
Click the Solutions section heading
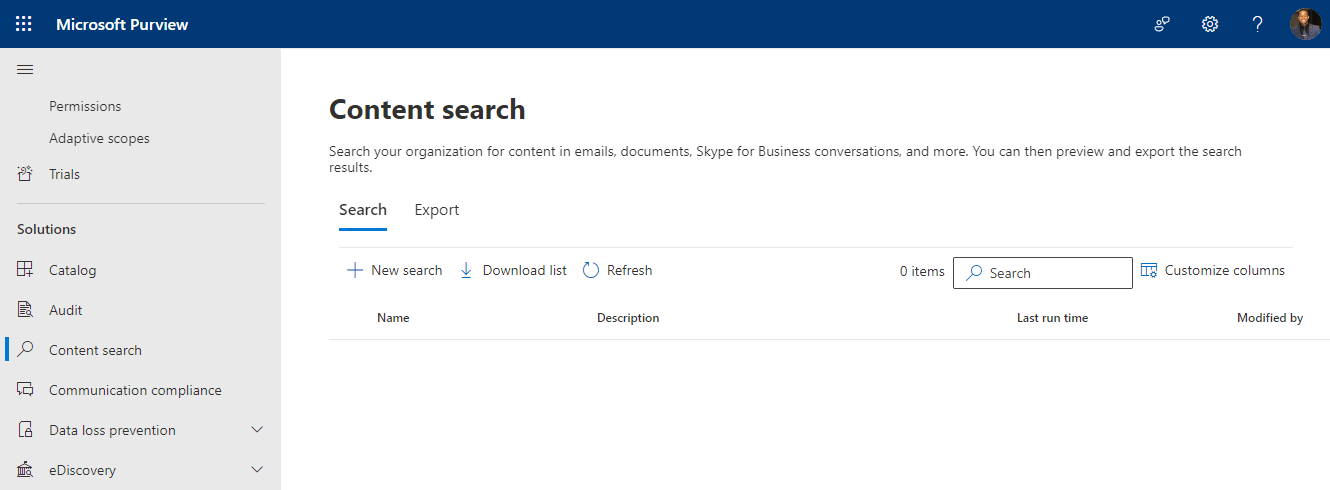(47, 229)
